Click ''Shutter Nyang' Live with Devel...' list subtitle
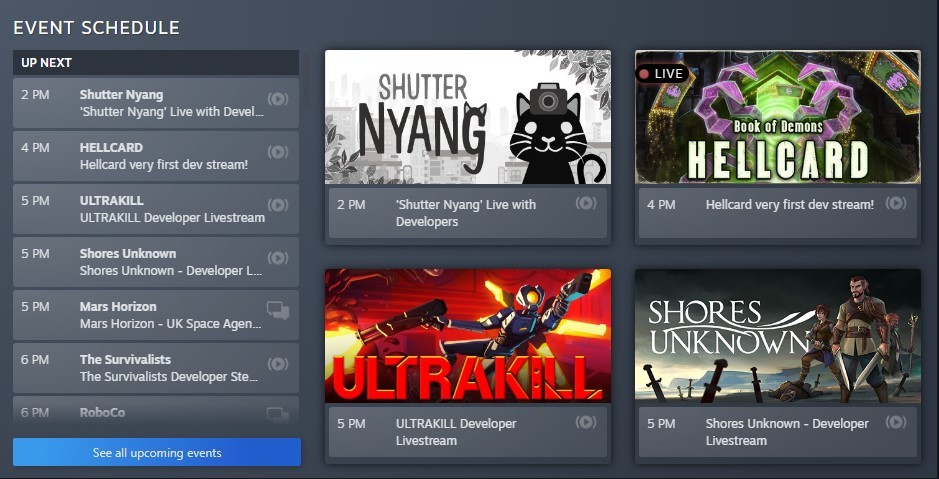 tap(172, 112)
